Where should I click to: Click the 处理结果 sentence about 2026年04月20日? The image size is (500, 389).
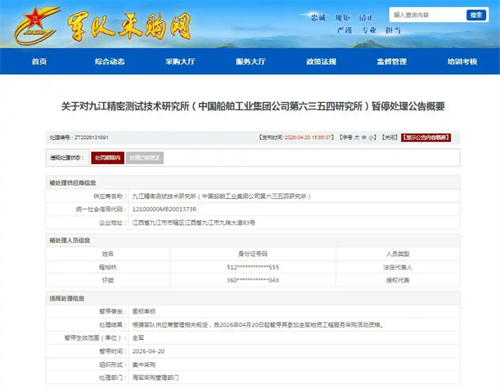[257, 325]
